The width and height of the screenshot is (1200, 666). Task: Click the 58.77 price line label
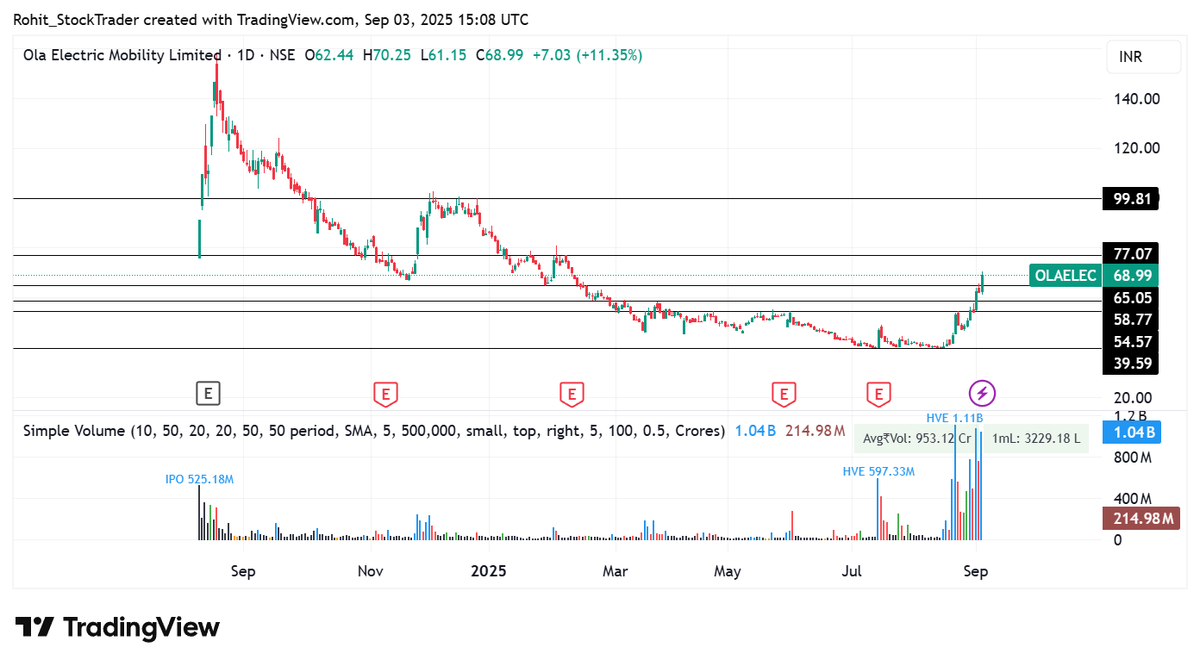(x=1131, y=320)
